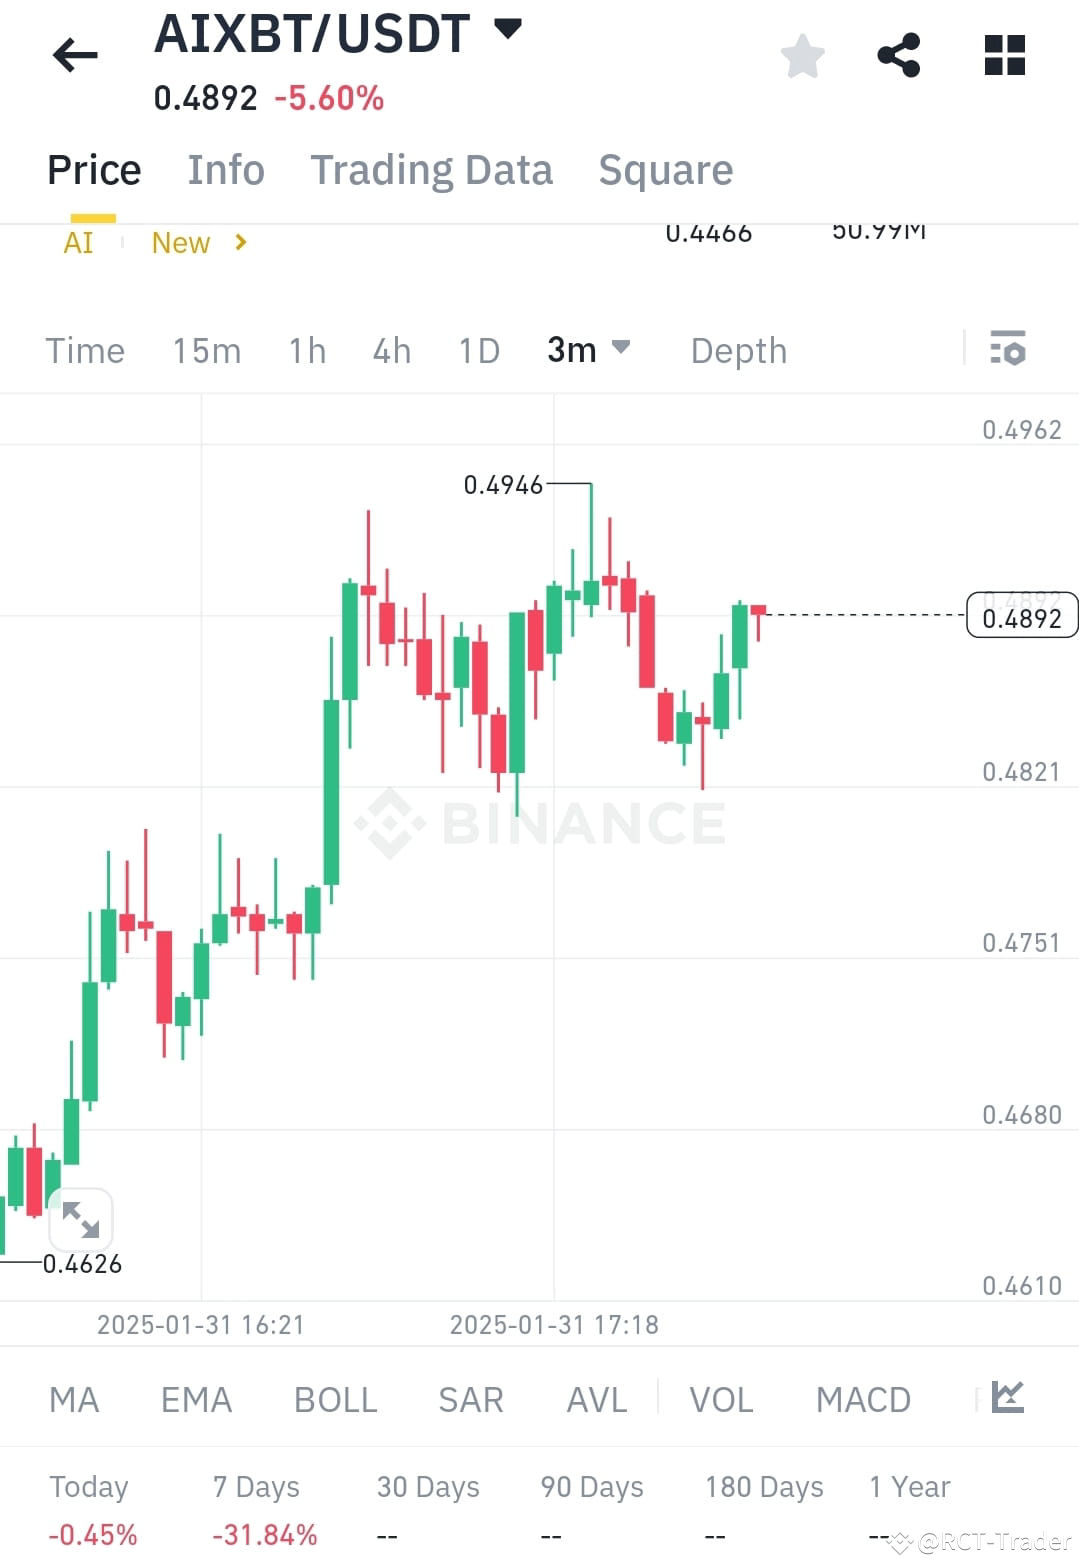This screenshot has width=1079, height=1564.
Task: Open the Square tab
Action: [x=665, y=170]
